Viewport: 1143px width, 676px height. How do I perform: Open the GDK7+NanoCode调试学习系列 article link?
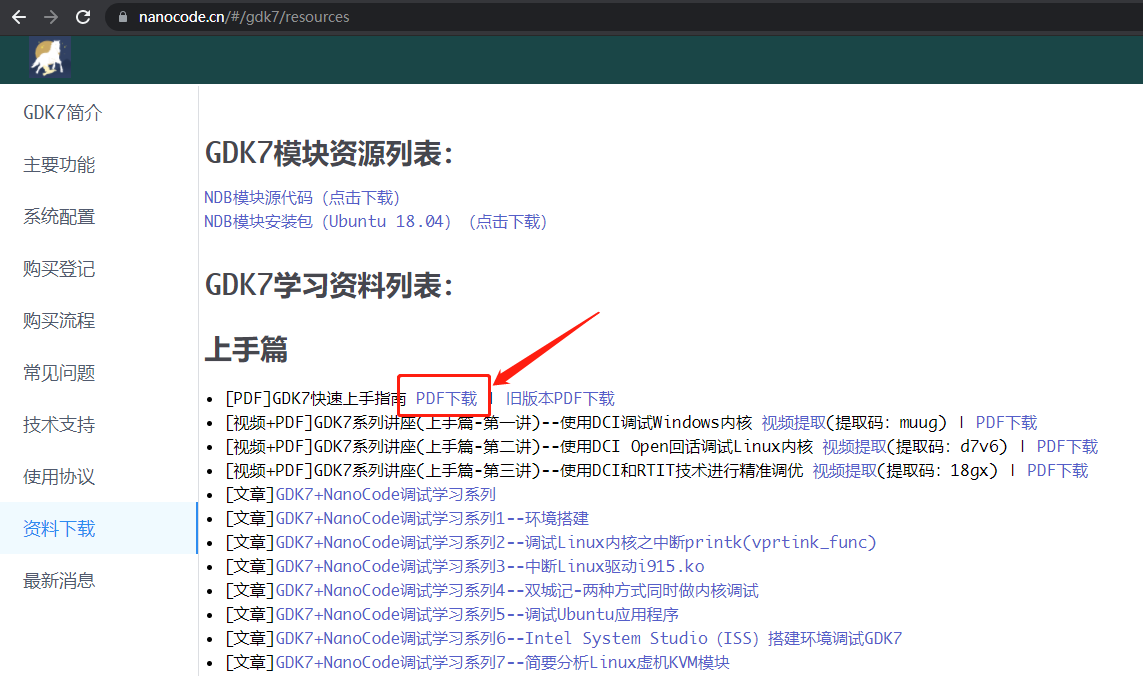pos(386,494)
